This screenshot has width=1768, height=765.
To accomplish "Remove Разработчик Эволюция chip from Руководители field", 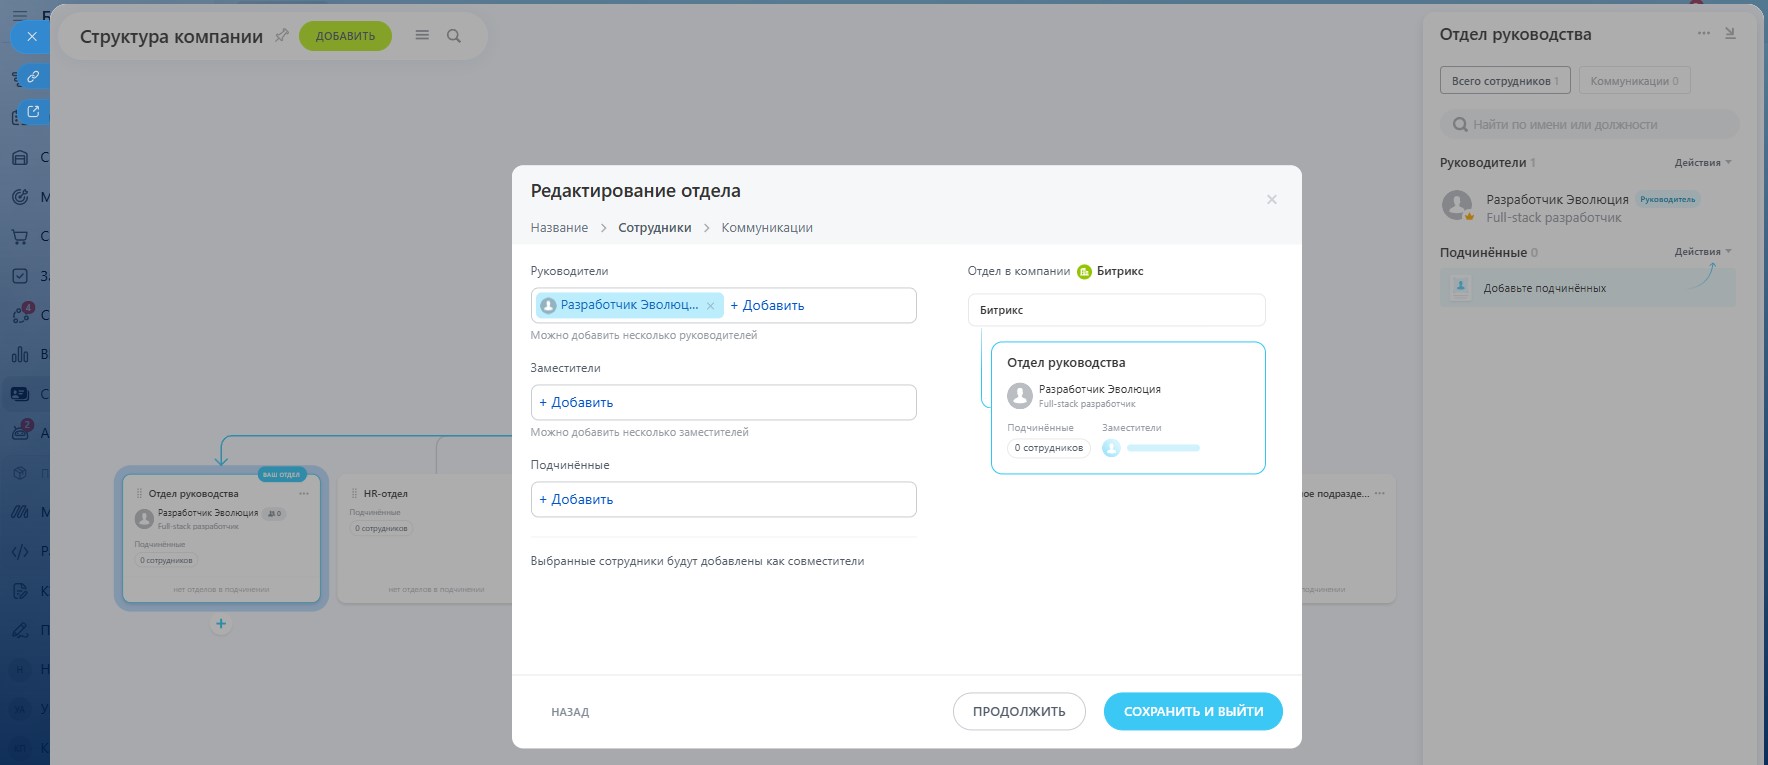I will tap(711, 306).
